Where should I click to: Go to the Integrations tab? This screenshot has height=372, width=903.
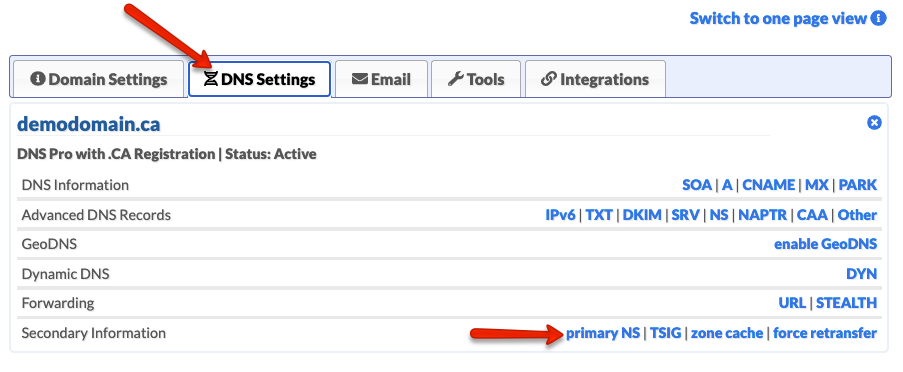click(595, 79)
